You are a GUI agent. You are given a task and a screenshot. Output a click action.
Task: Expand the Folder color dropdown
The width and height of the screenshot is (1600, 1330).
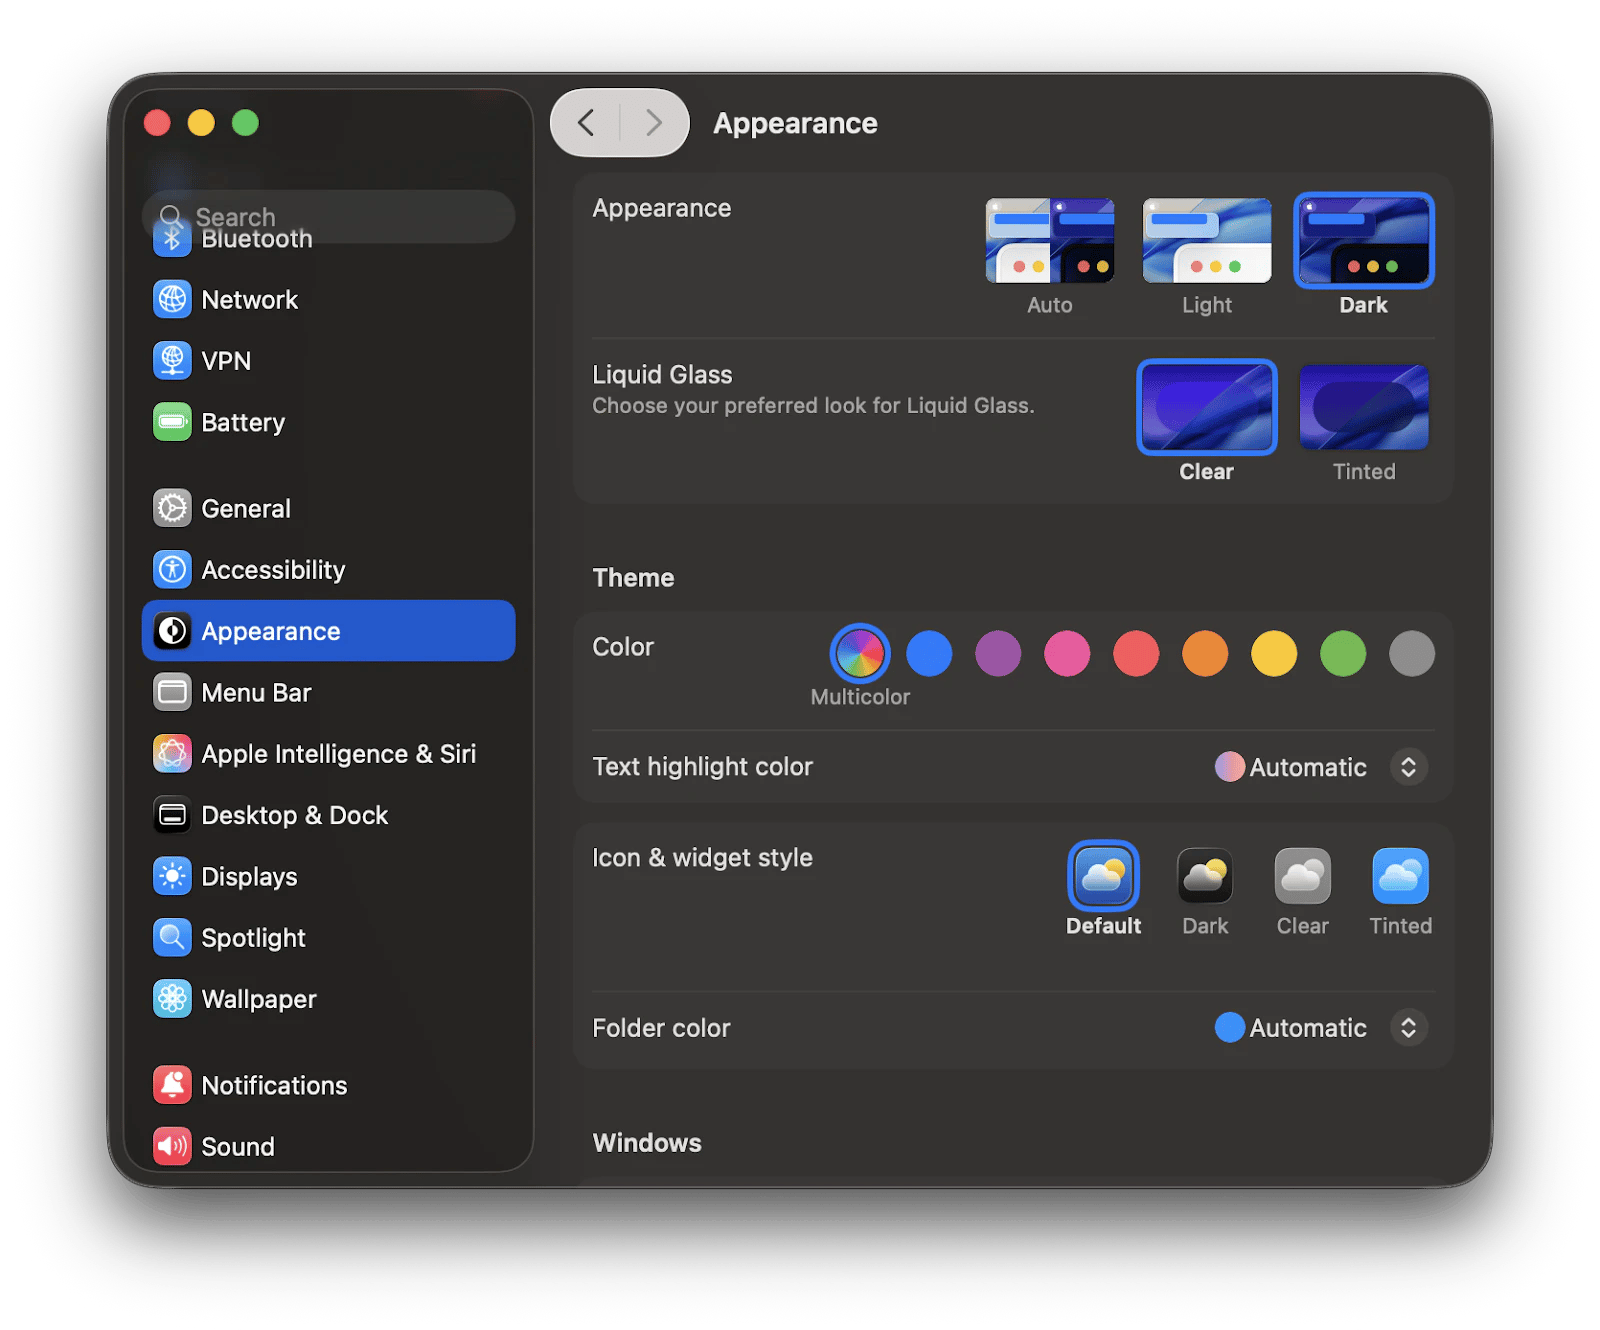[x=1408, y=1028]
